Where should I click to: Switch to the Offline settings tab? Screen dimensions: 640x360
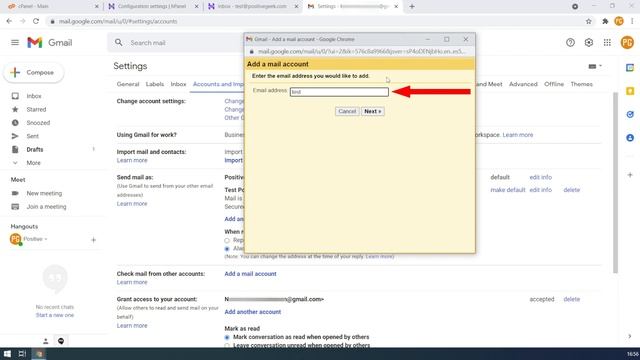(x=554, y=84)
